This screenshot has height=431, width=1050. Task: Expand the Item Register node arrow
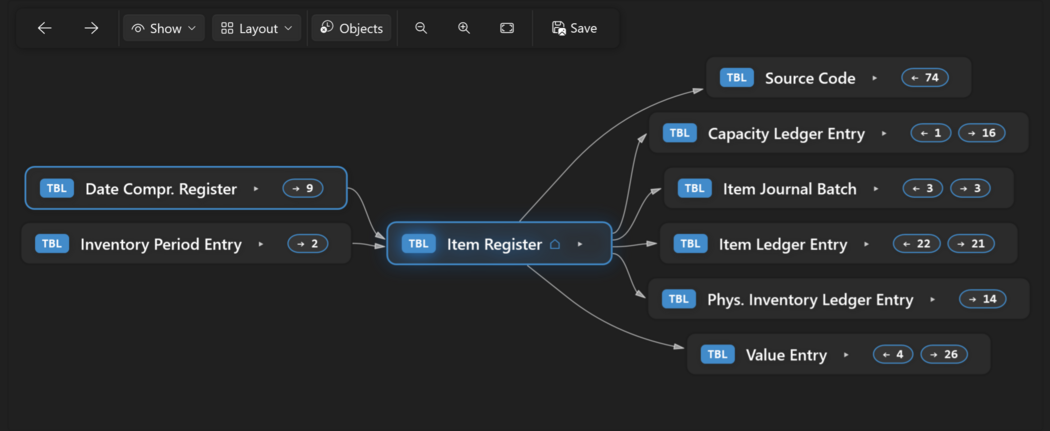click(x=580, y=244)
